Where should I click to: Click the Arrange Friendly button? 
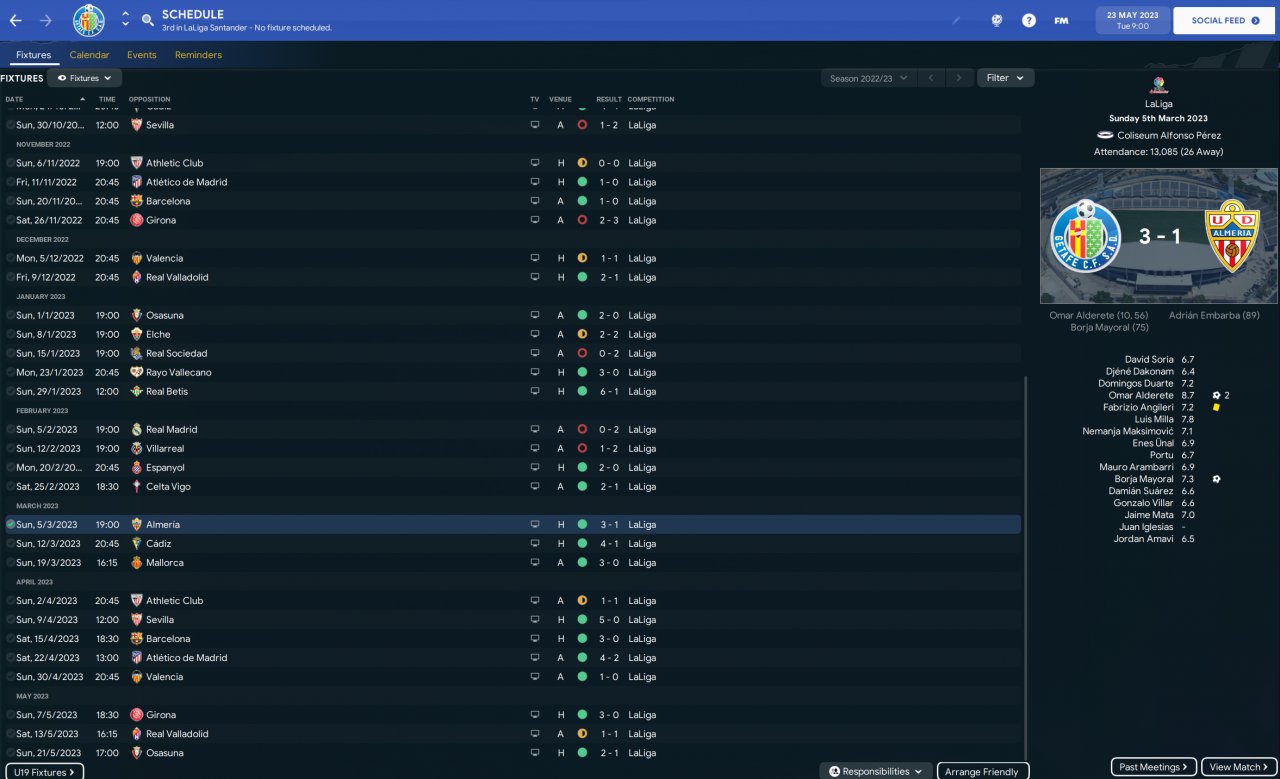click(x=981, y=771)
